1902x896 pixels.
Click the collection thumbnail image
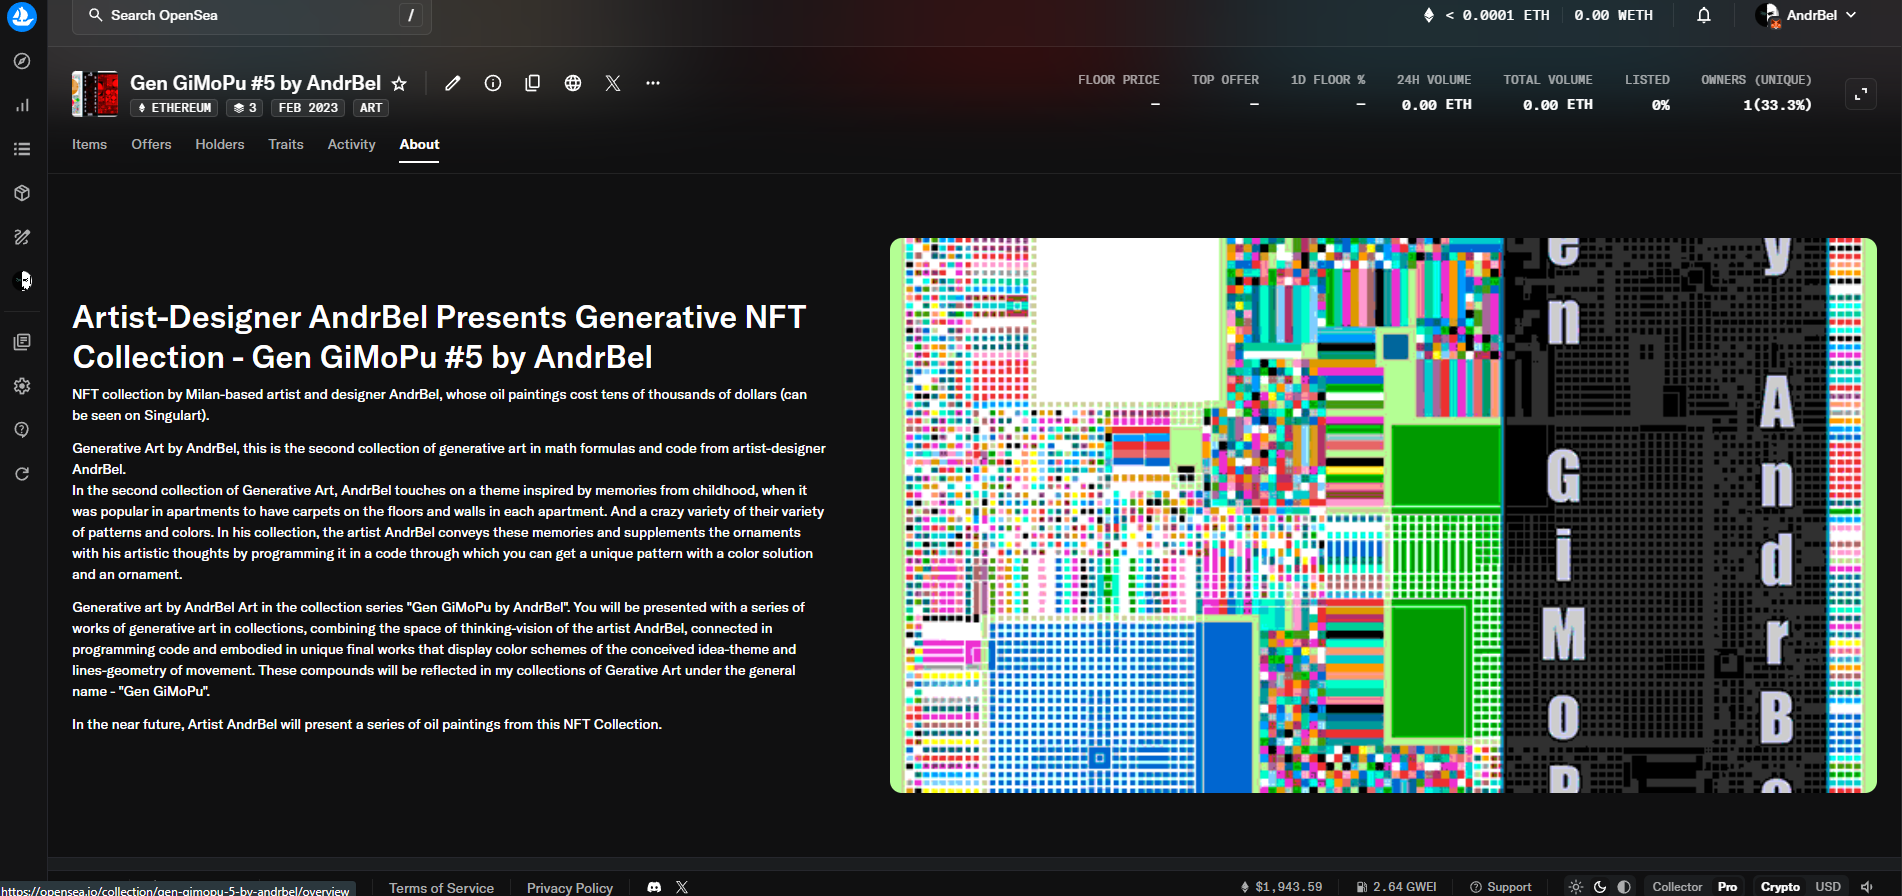click(x=95, y=94)
